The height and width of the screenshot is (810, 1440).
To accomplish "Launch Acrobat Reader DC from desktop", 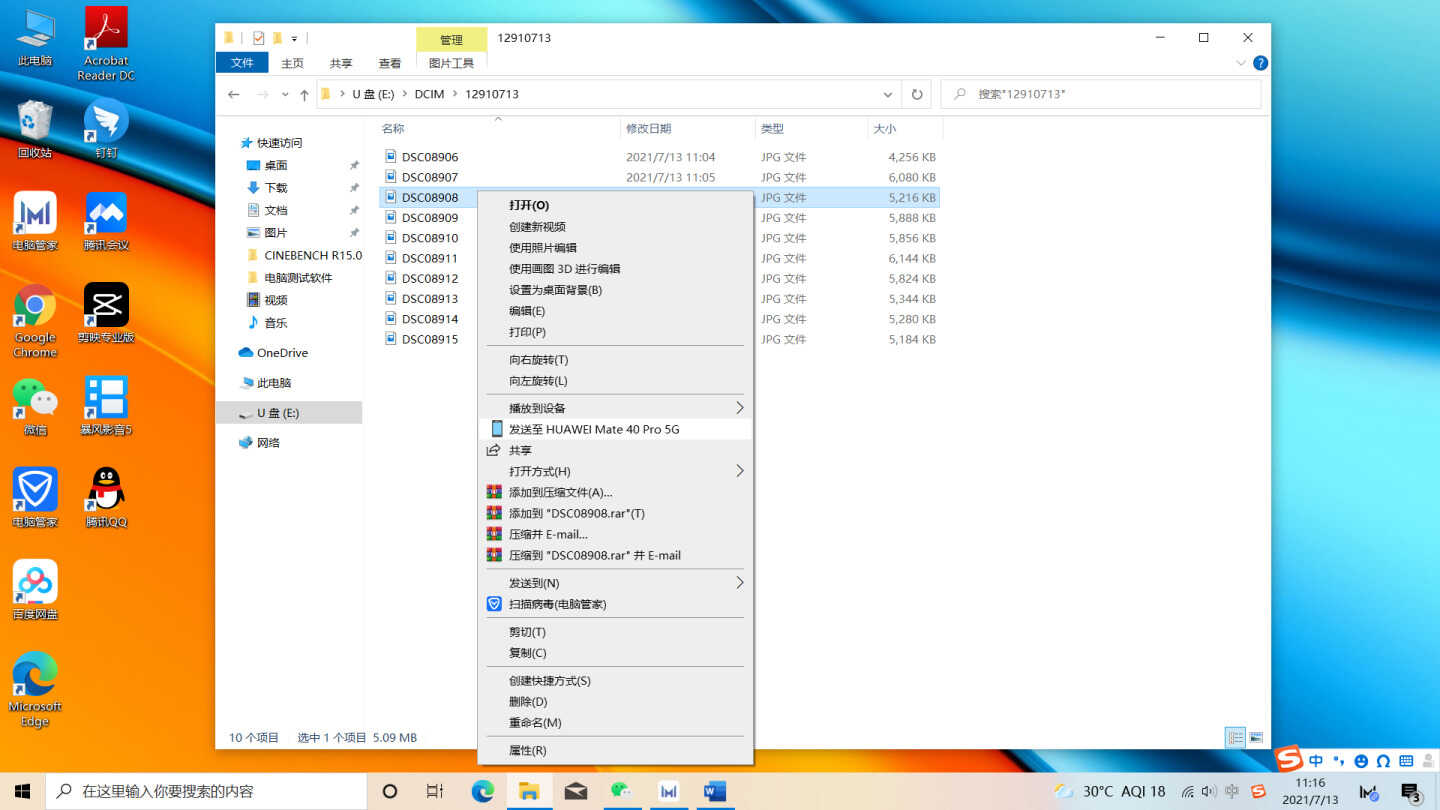I will point(106,43).
